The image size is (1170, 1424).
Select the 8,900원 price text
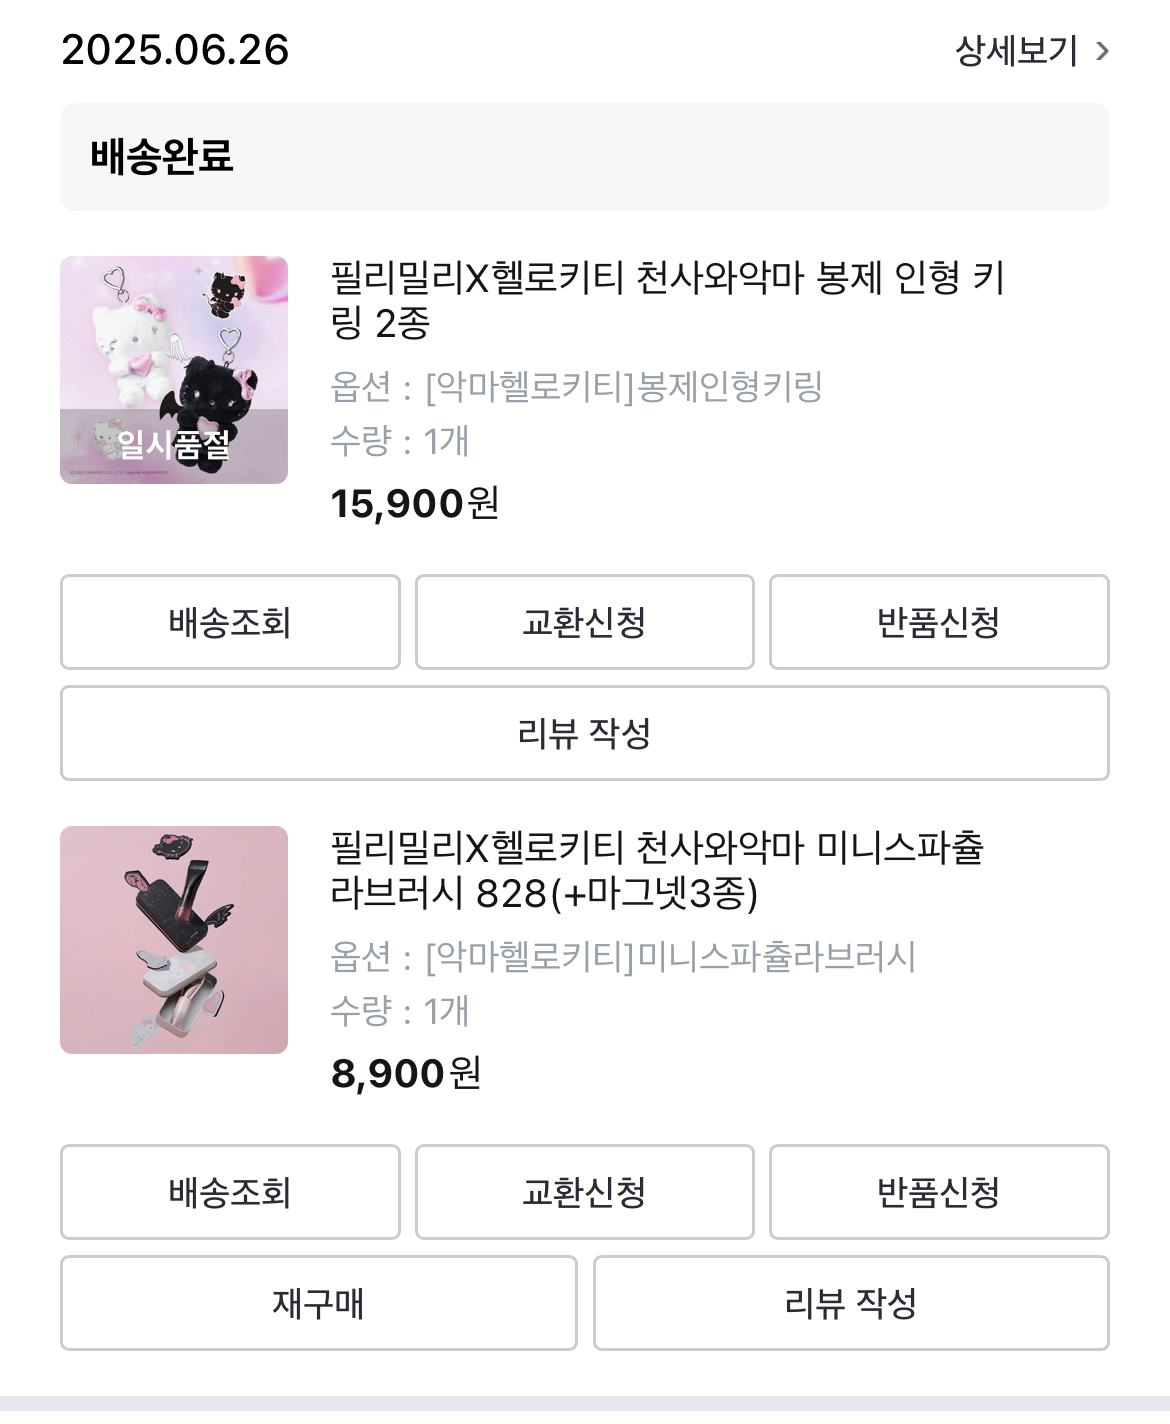pos(406,1073)
